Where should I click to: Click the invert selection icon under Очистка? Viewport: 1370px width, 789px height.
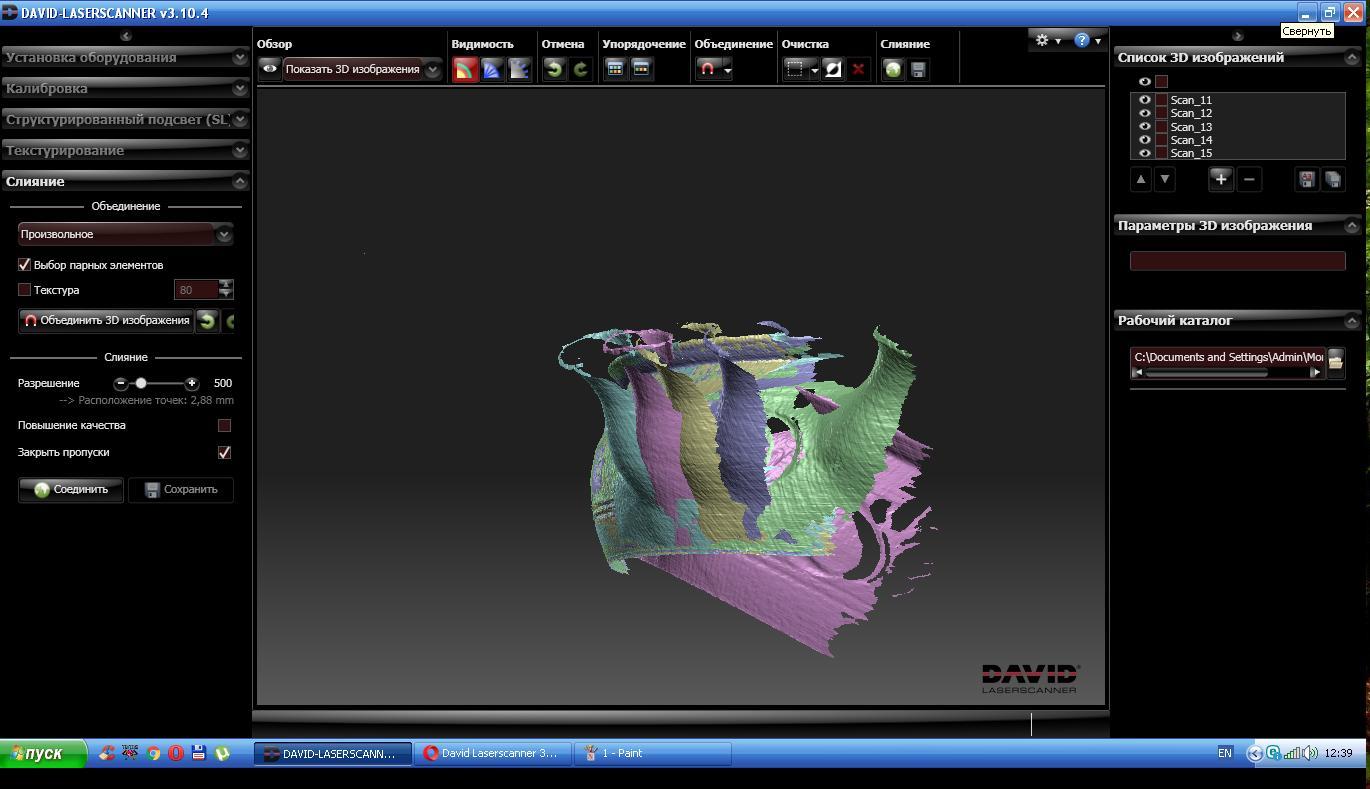[832, 69]
